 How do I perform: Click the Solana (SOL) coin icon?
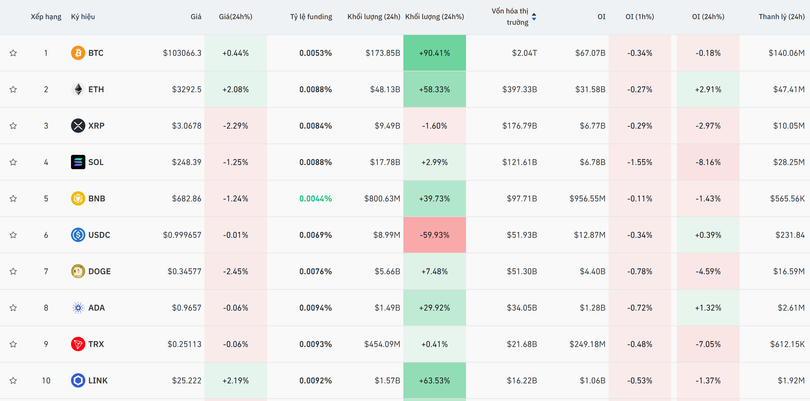(x=78, y=162)
